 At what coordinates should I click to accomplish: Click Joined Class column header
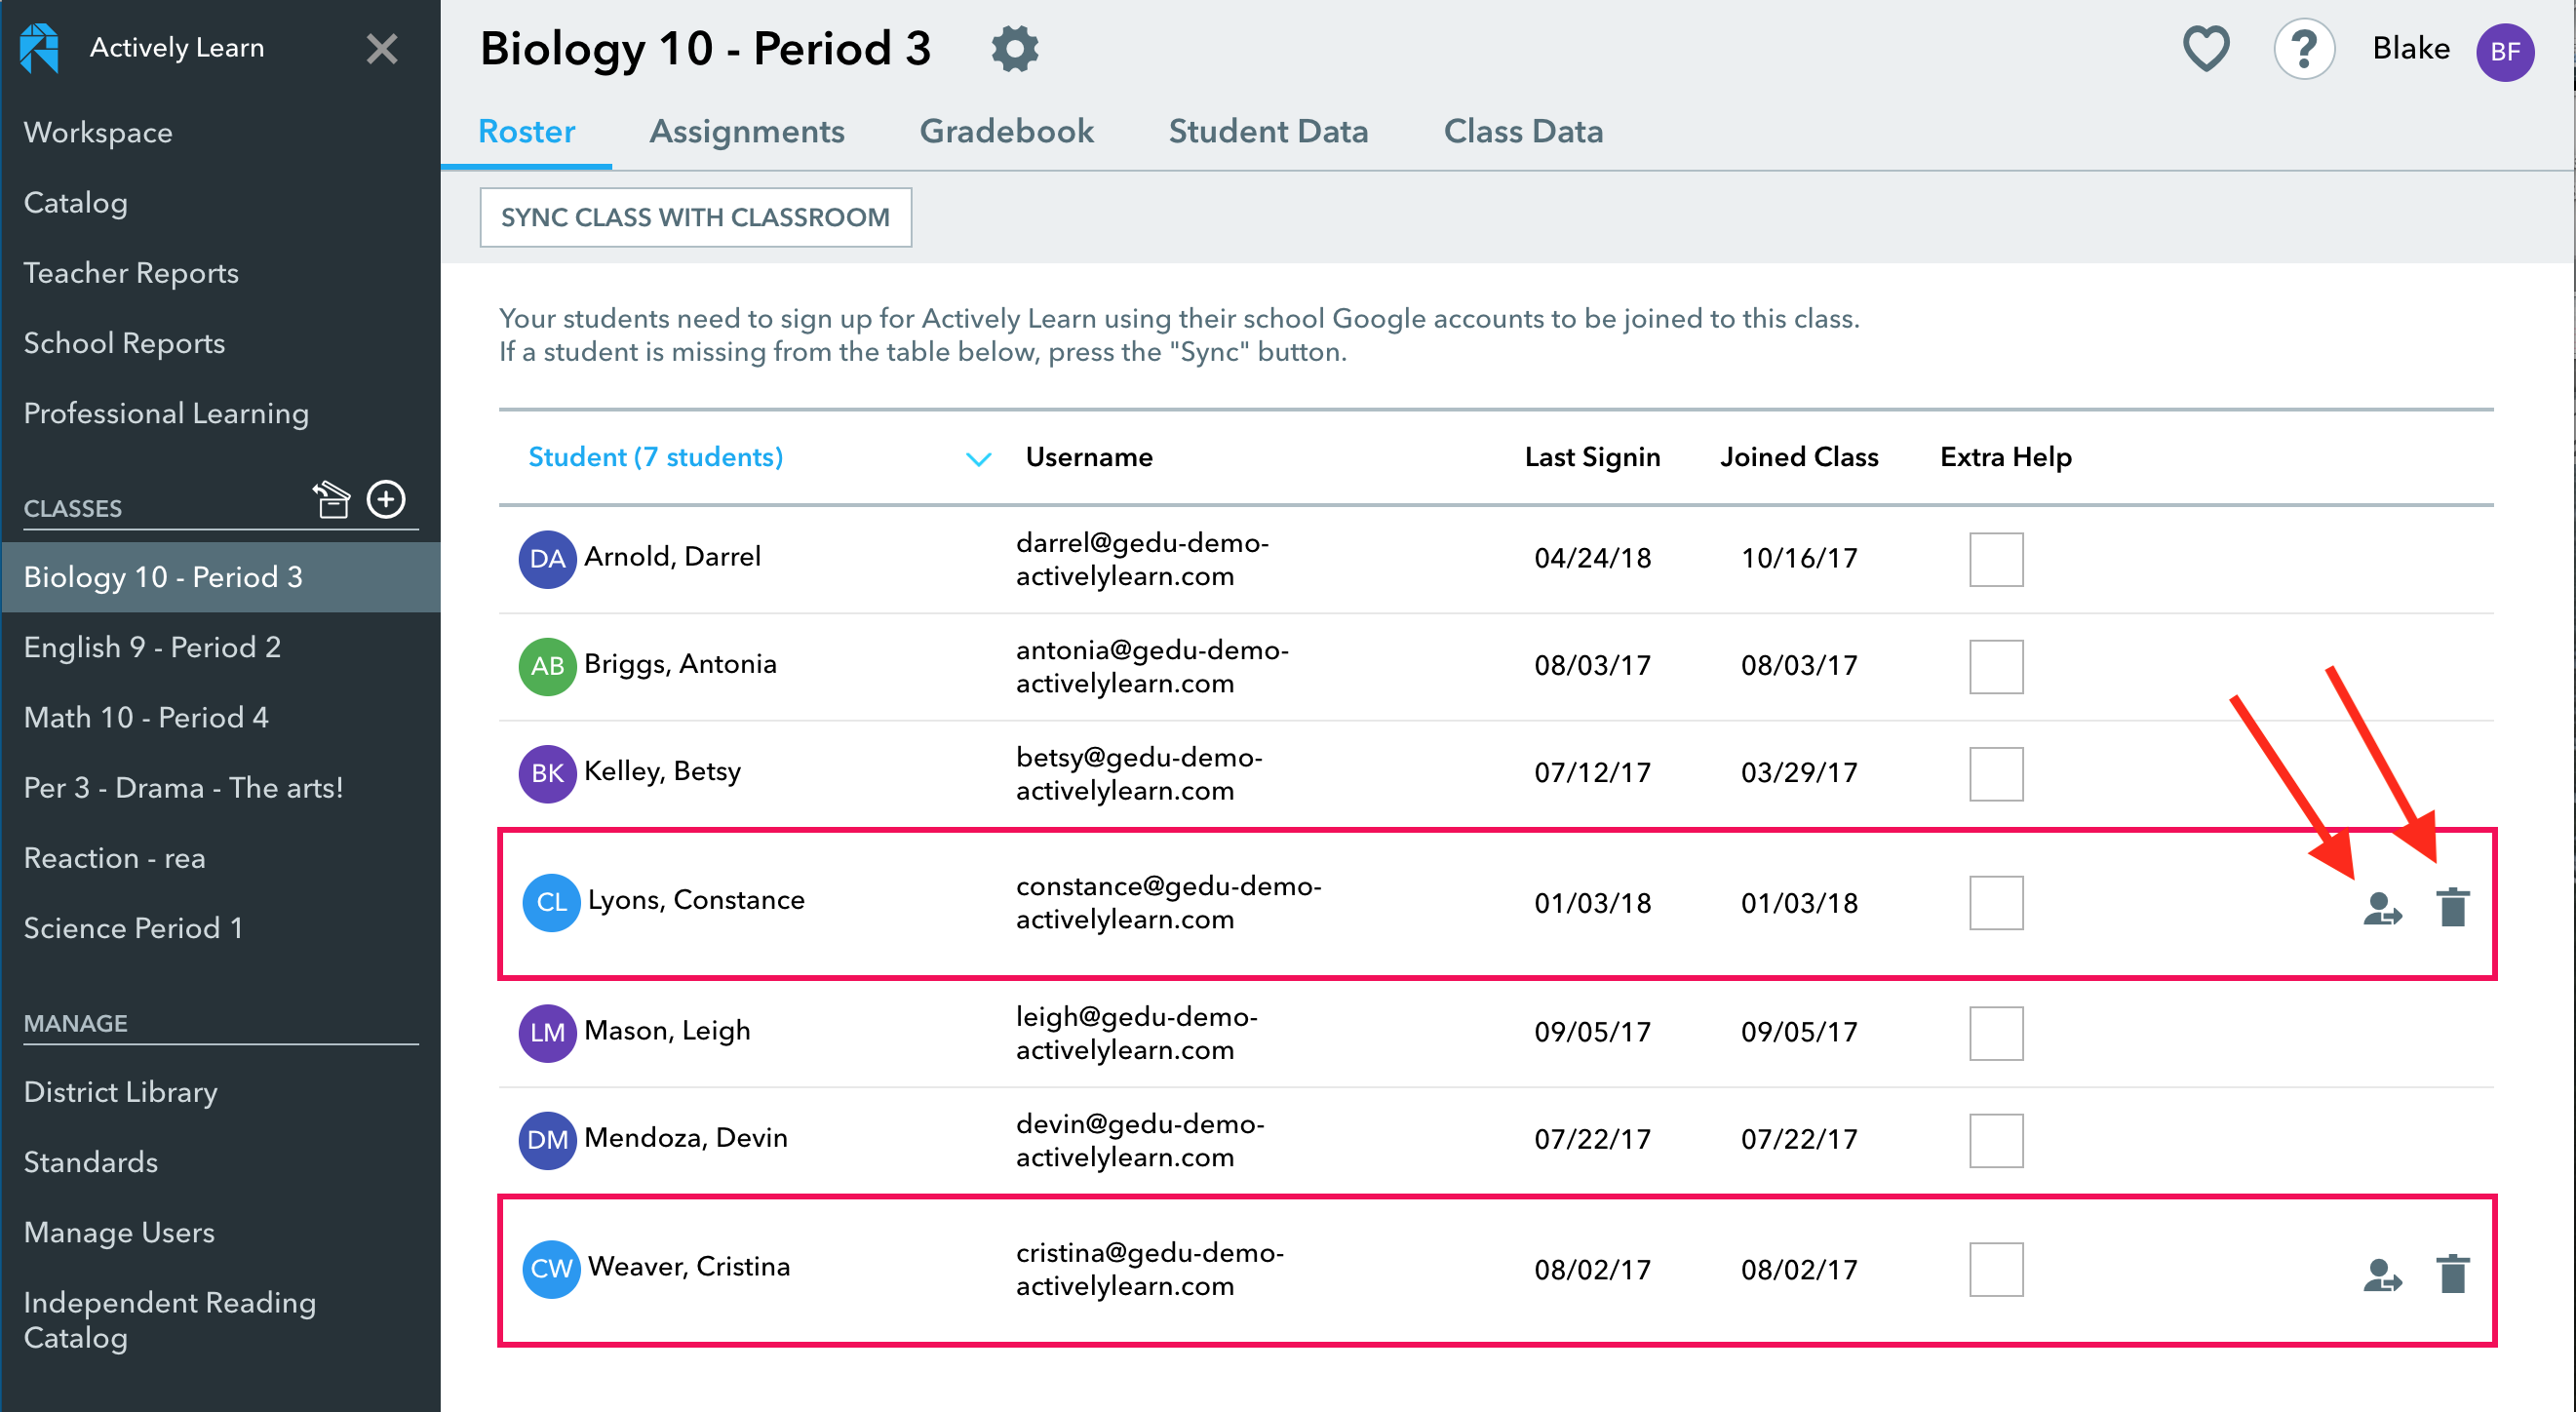[x=1799, y=457]
